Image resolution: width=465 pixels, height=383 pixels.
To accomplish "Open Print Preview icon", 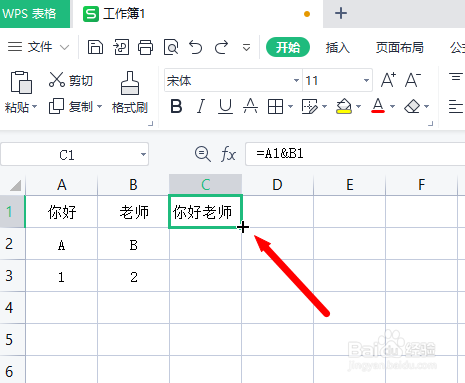I will 171,47.
